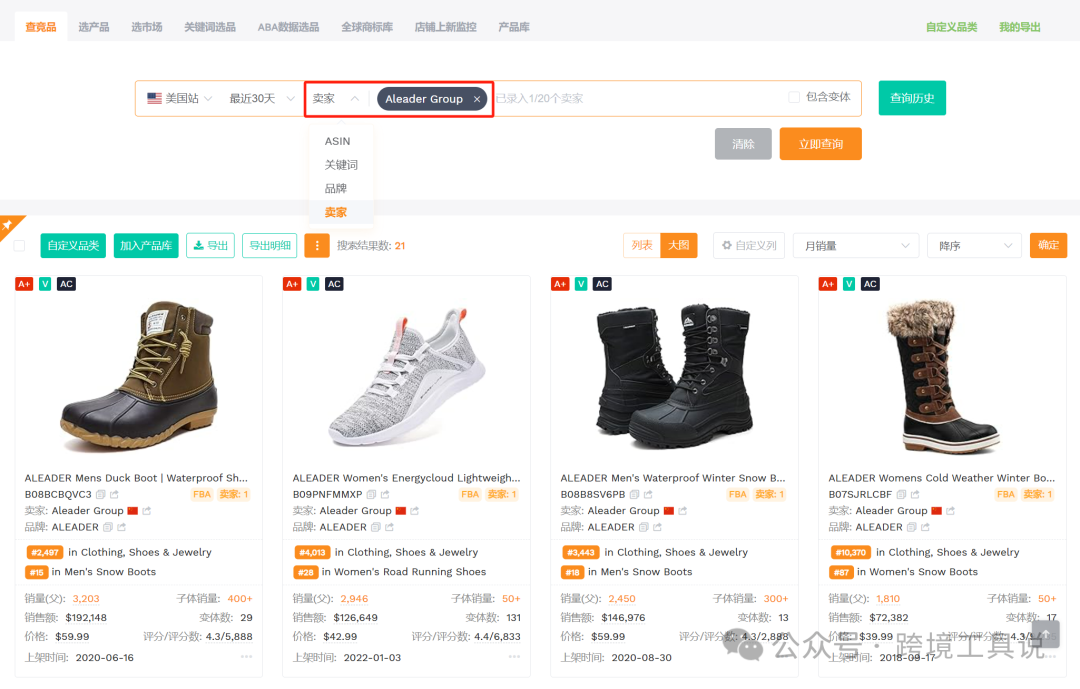1080x689 pixels.
Task: Click the back-to-top arrow button
Action: coord(1046,634)
